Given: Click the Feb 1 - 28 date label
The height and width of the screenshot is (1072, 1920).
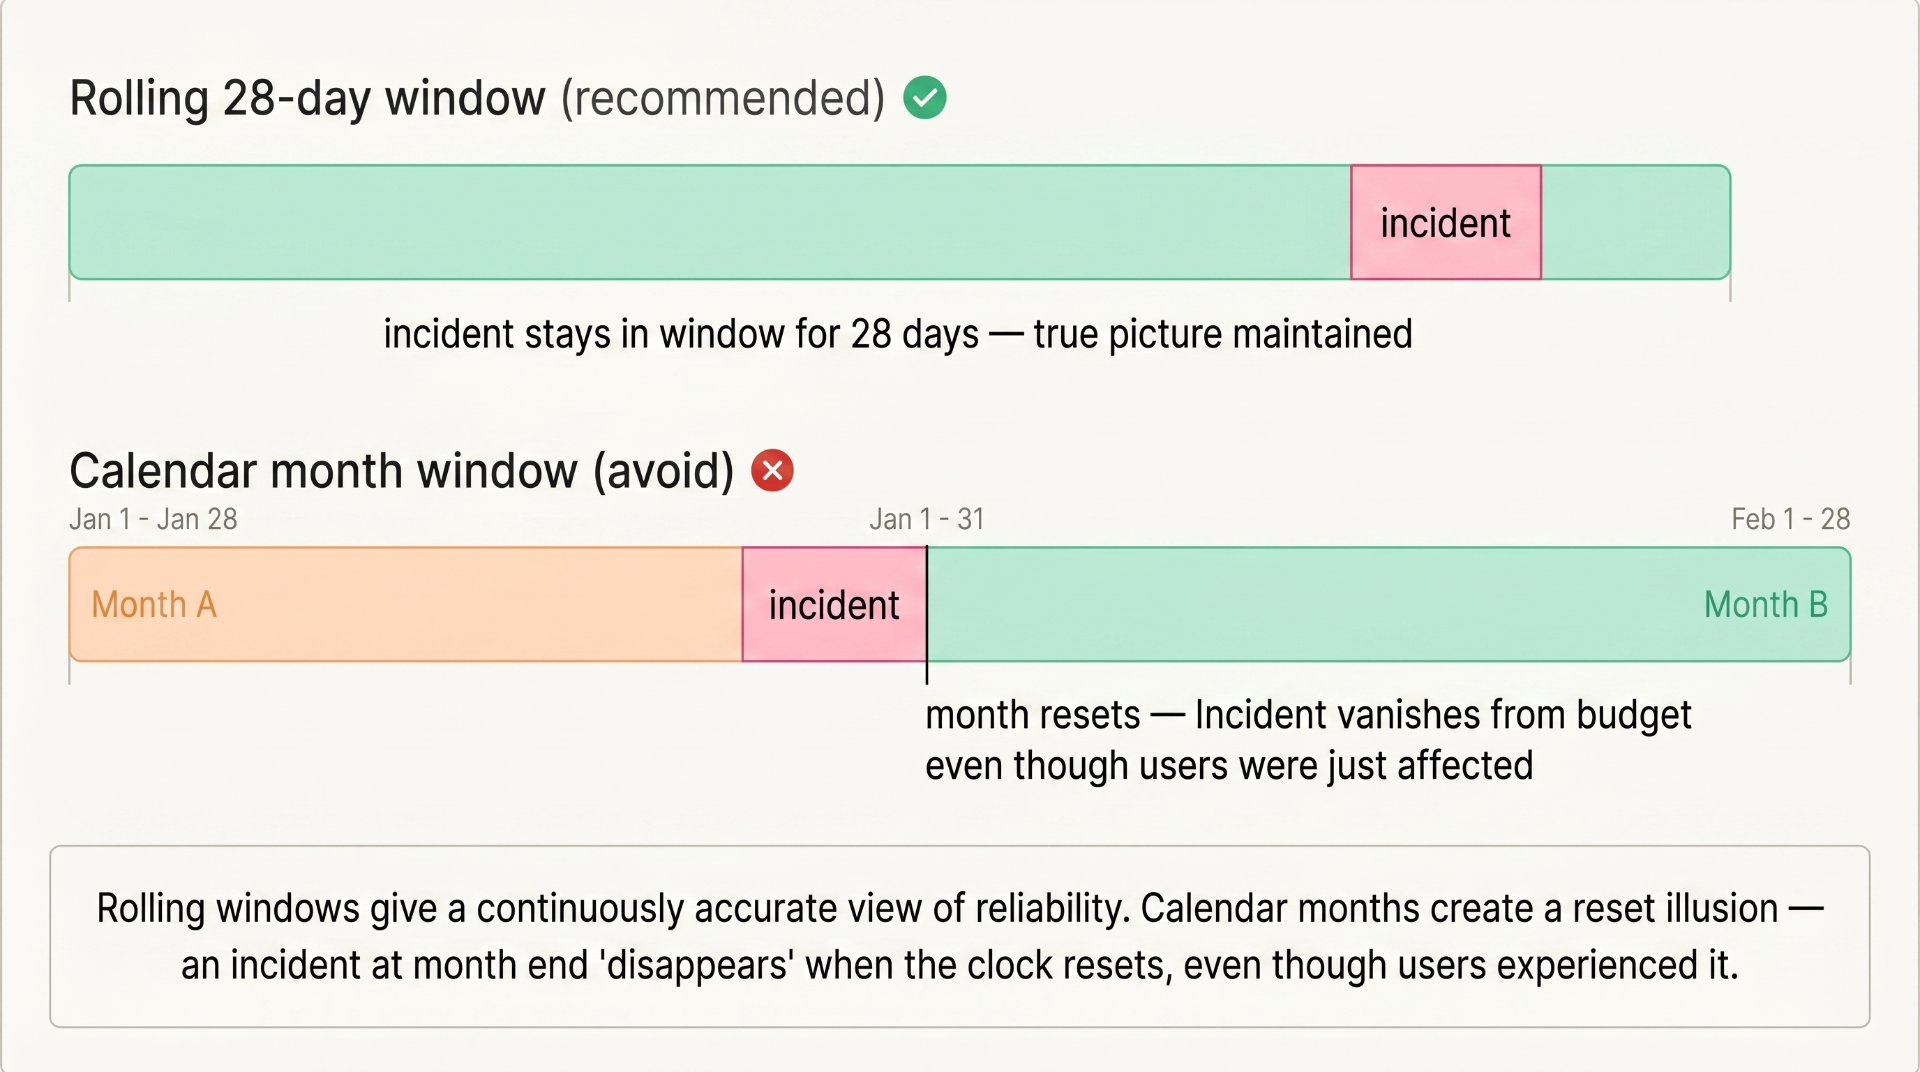Looking at the screenshot, I should [x=1791, y=519].
